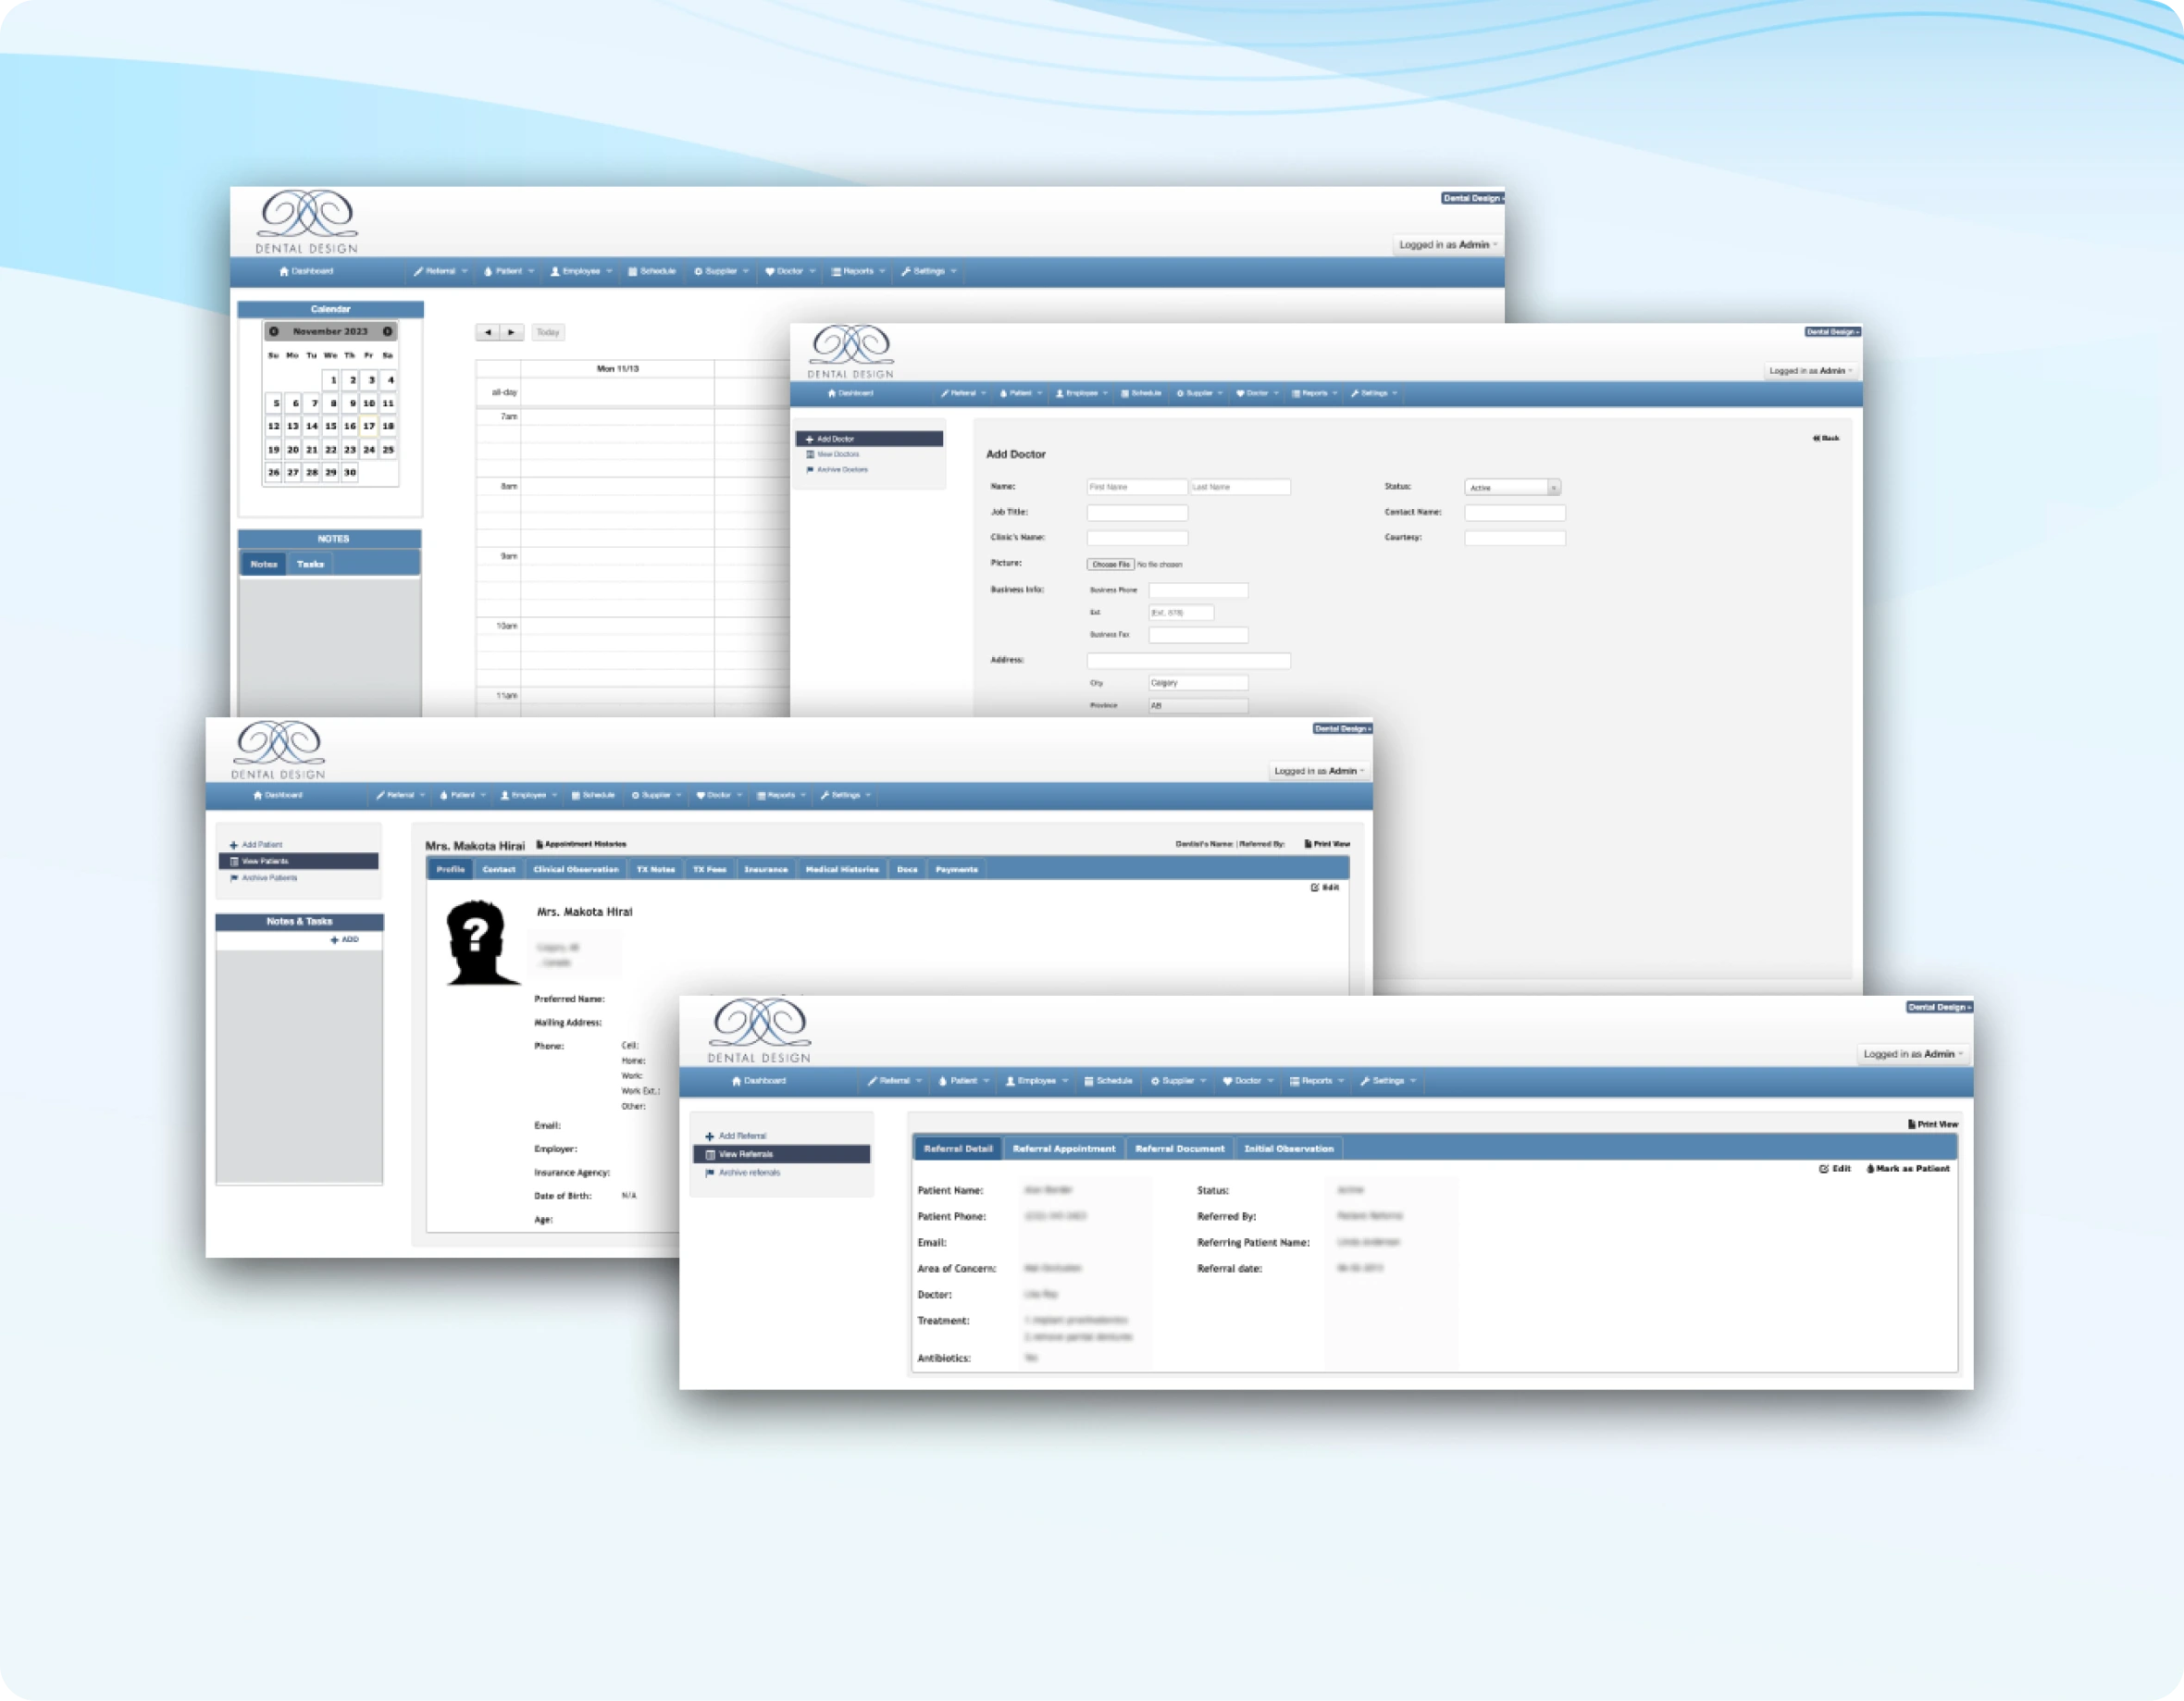This screenshot has width=2184, height=1701.
Task: Switch to the Referral Appointment tab
Action: pyautogui.click(x=1063, y=1149)
